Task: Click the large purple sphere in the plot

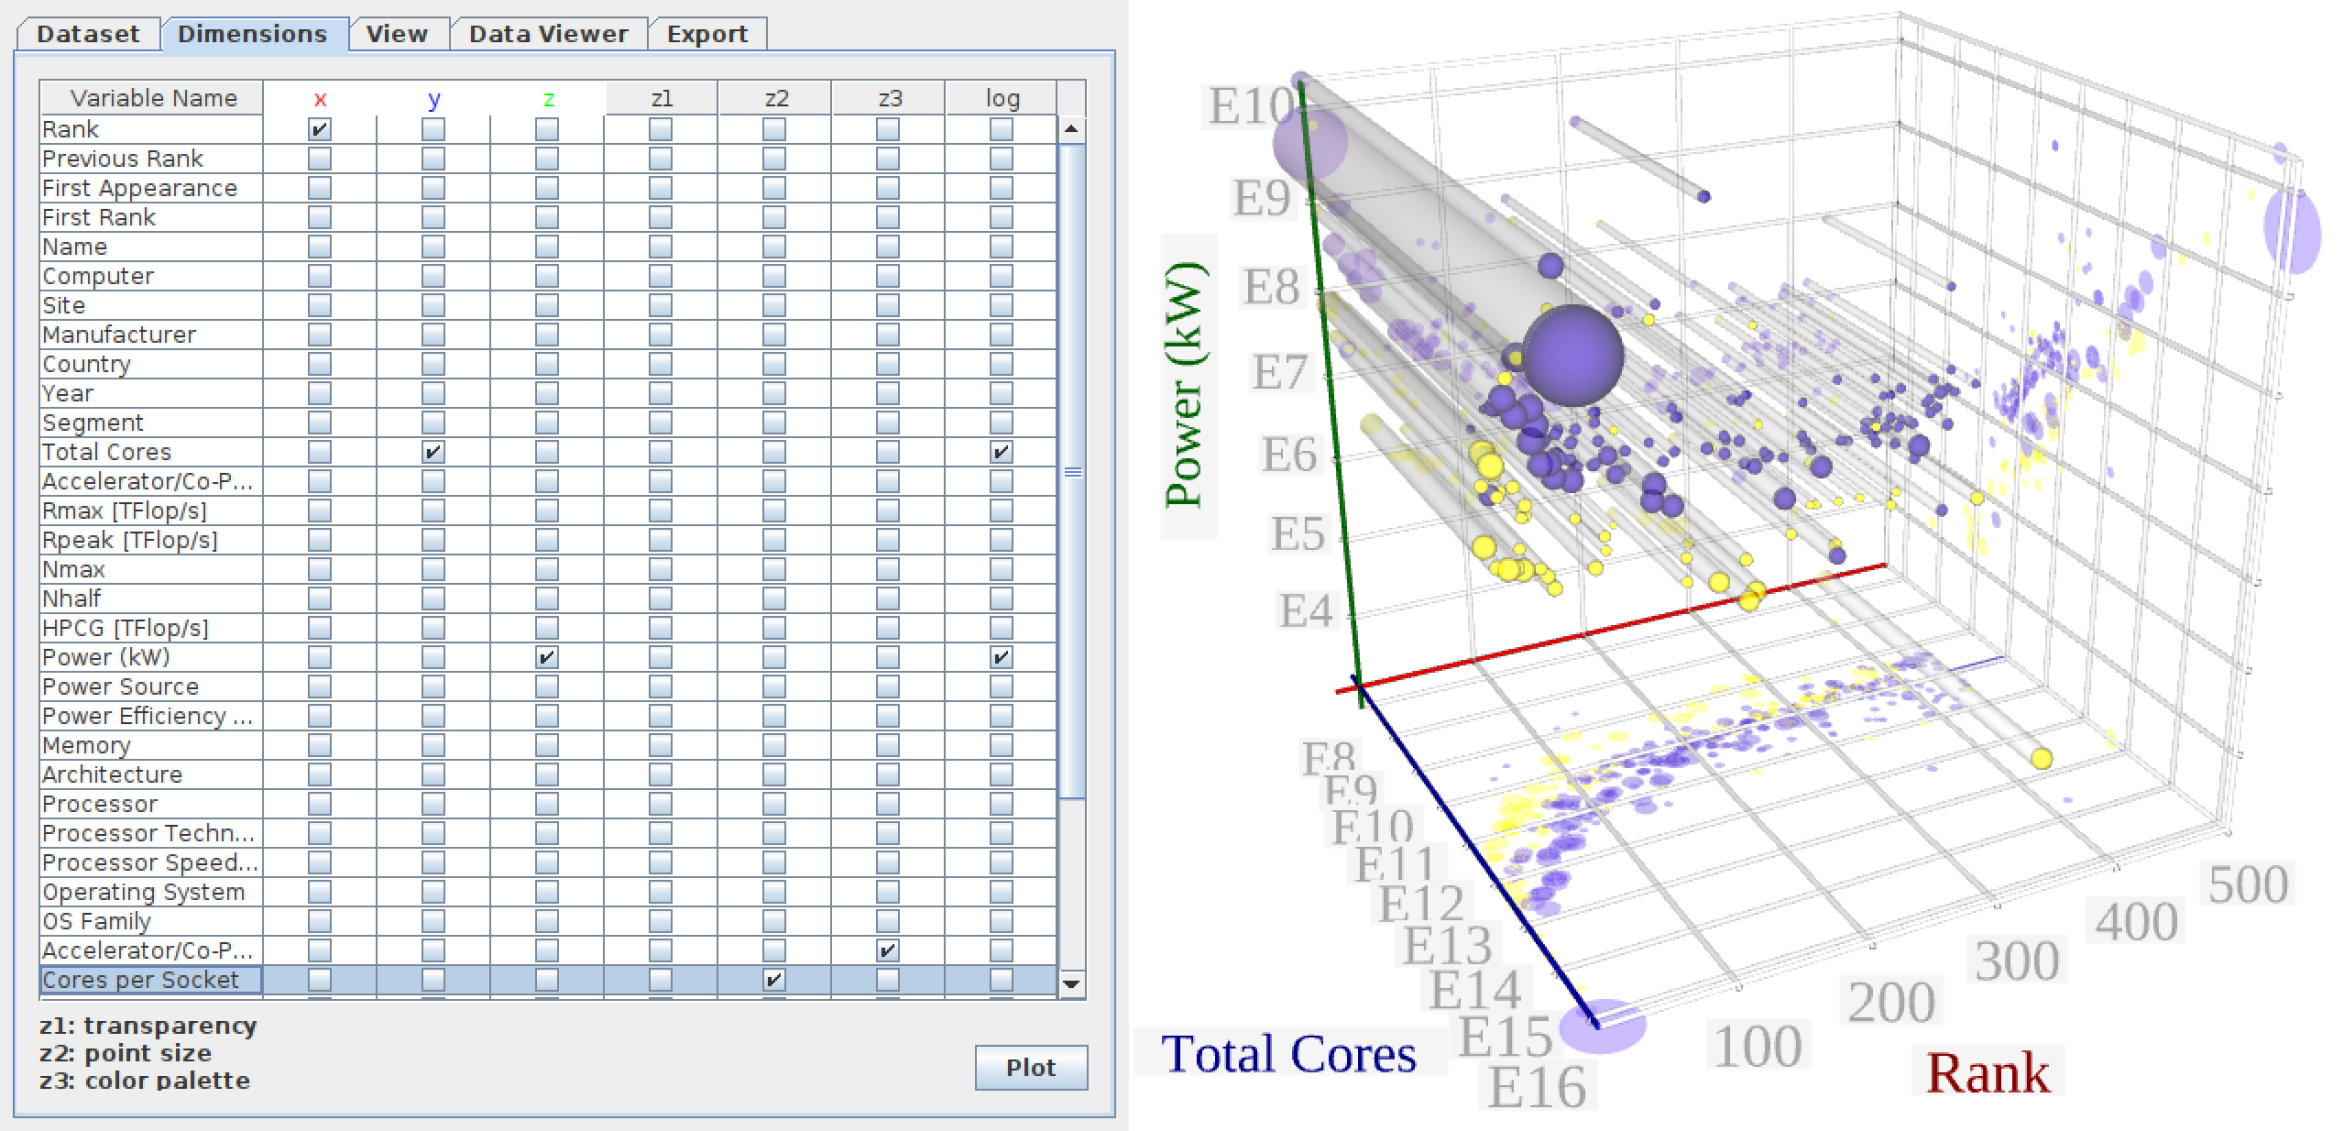Action: [x=1572, y=355]
